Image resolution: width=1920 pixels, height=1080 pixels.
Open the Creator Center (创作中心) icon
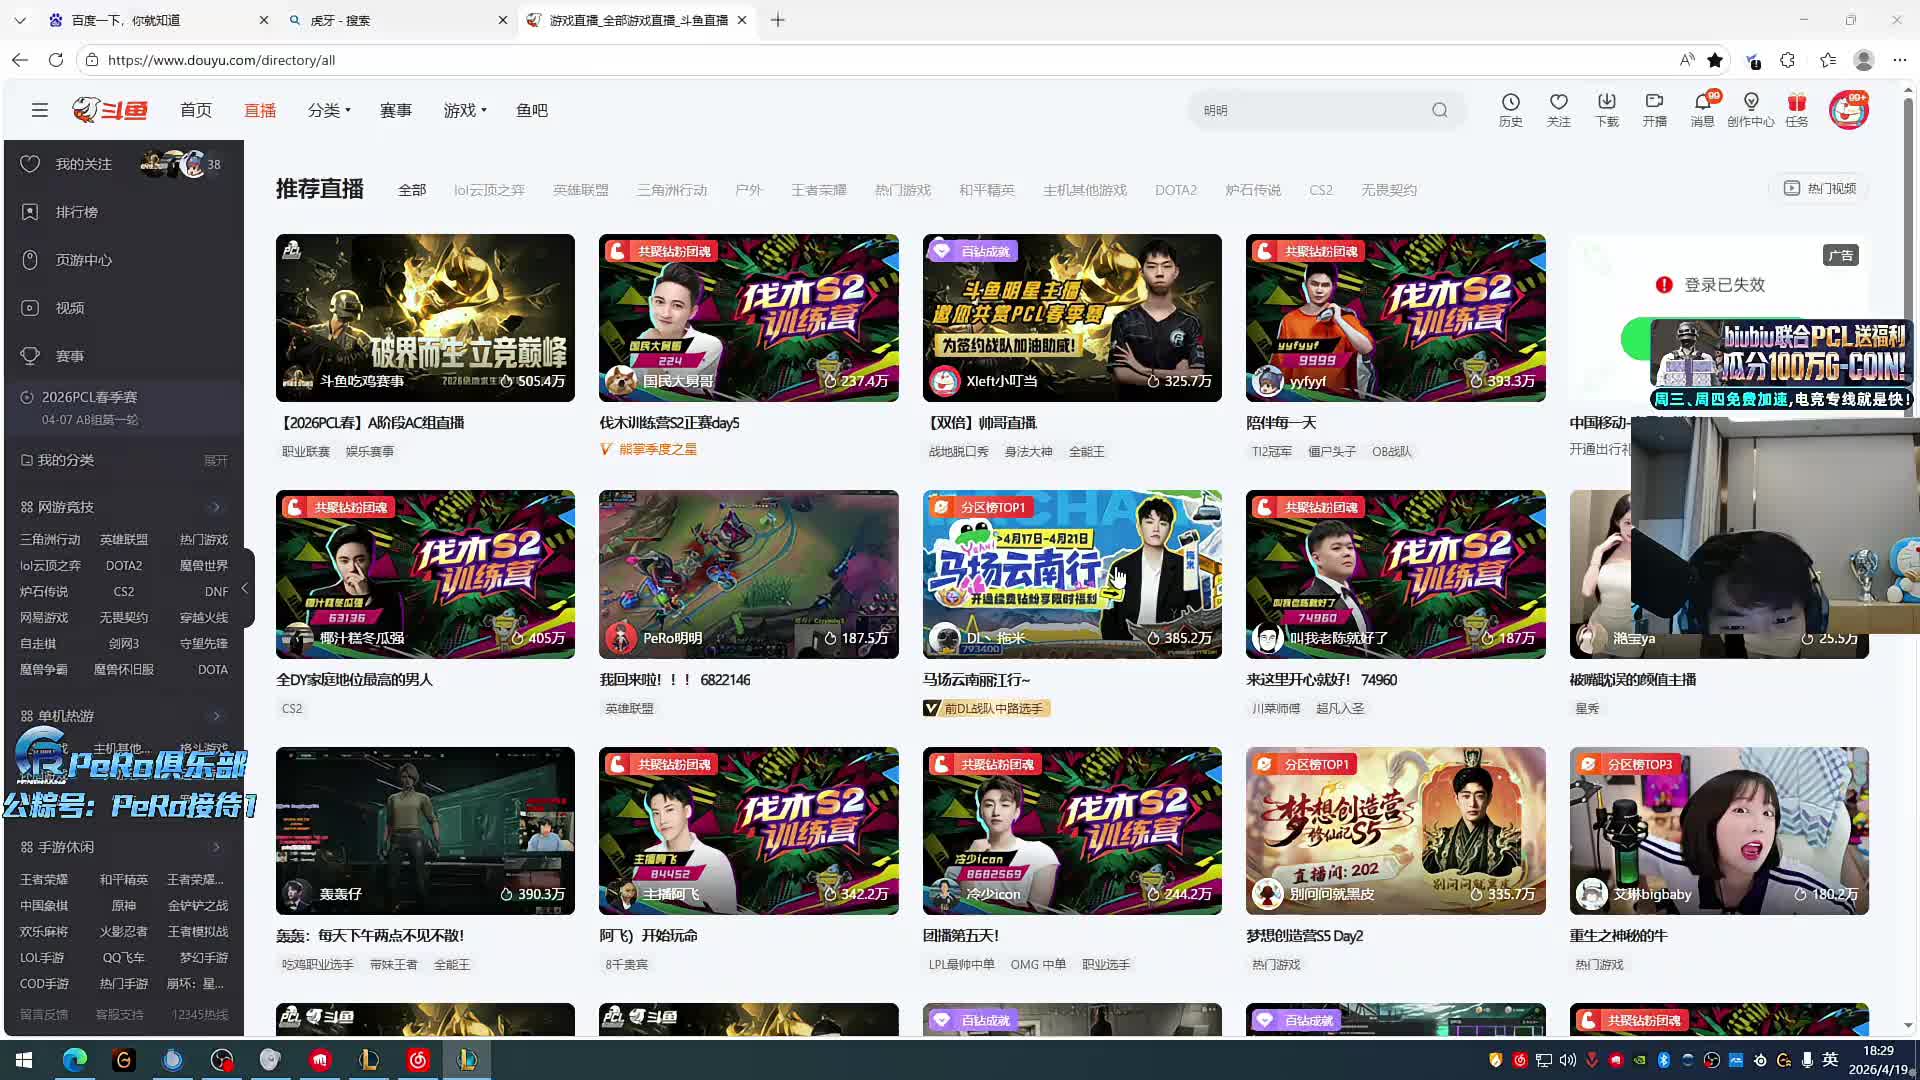1750,103
